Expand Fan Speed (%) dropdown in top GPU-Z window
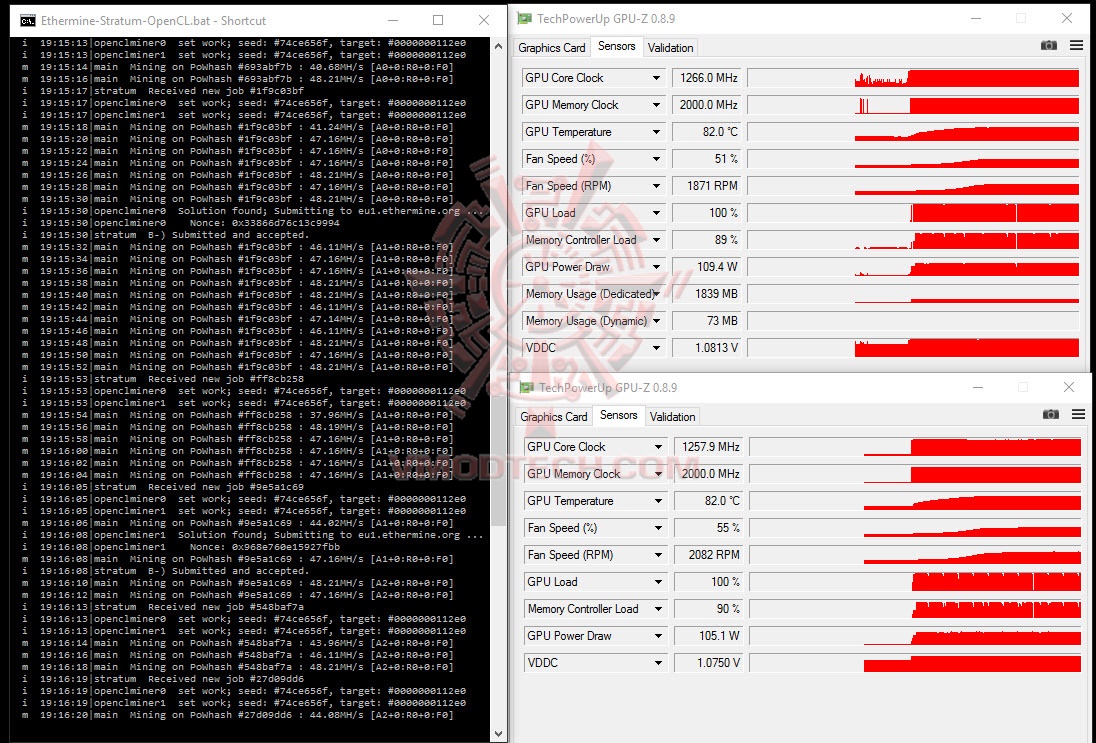The image size is (1096, 743). pyautogui.click(x=656, y=159)
